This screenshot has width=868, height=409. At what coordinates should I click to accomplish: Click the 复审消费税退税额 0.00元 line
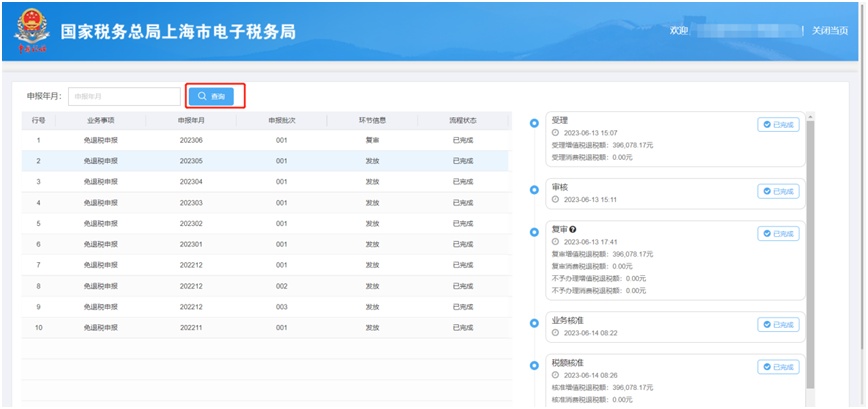pyautogui.click(x=592, y=266)
